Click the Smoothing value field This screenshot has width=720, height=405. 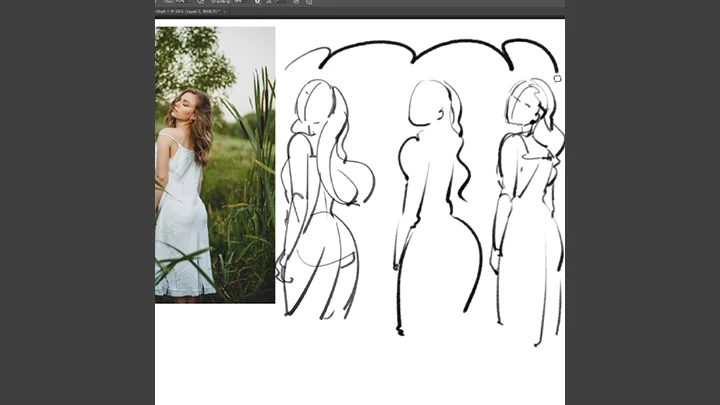[238, 2]
